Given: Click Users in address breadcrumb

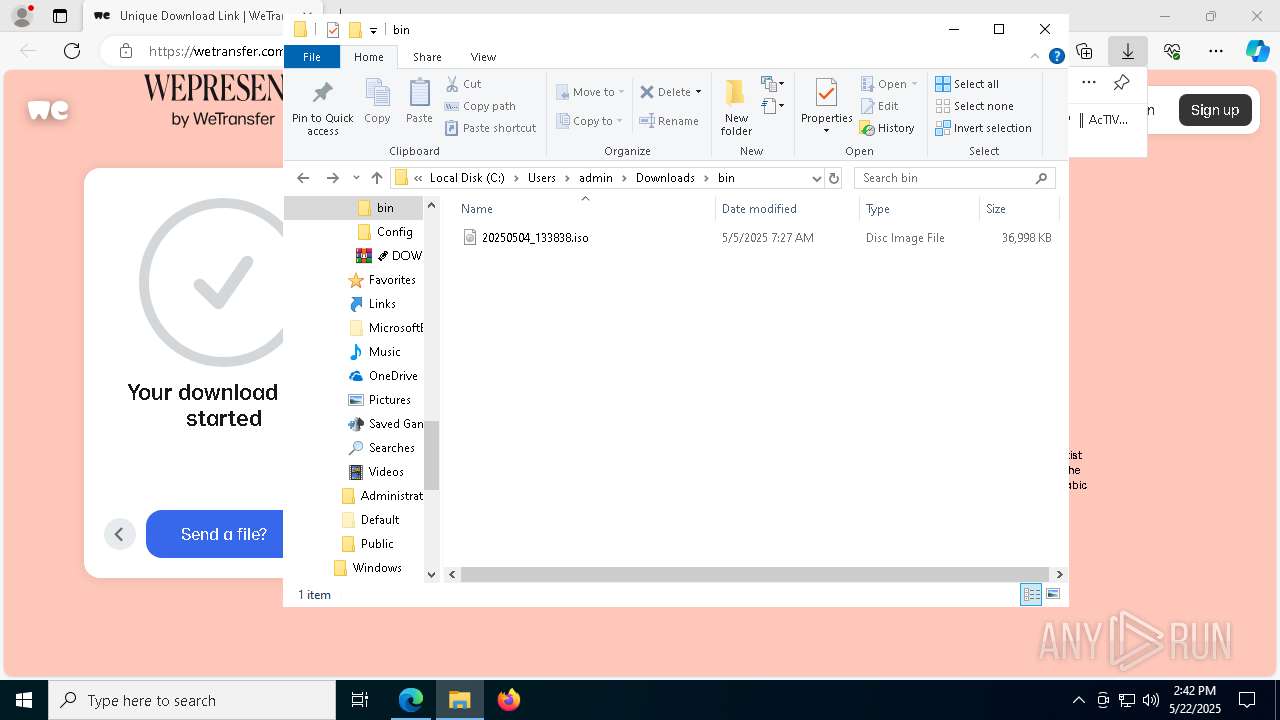Looking at the screenshot, I should pyautogui.click(x=541, y=178).
